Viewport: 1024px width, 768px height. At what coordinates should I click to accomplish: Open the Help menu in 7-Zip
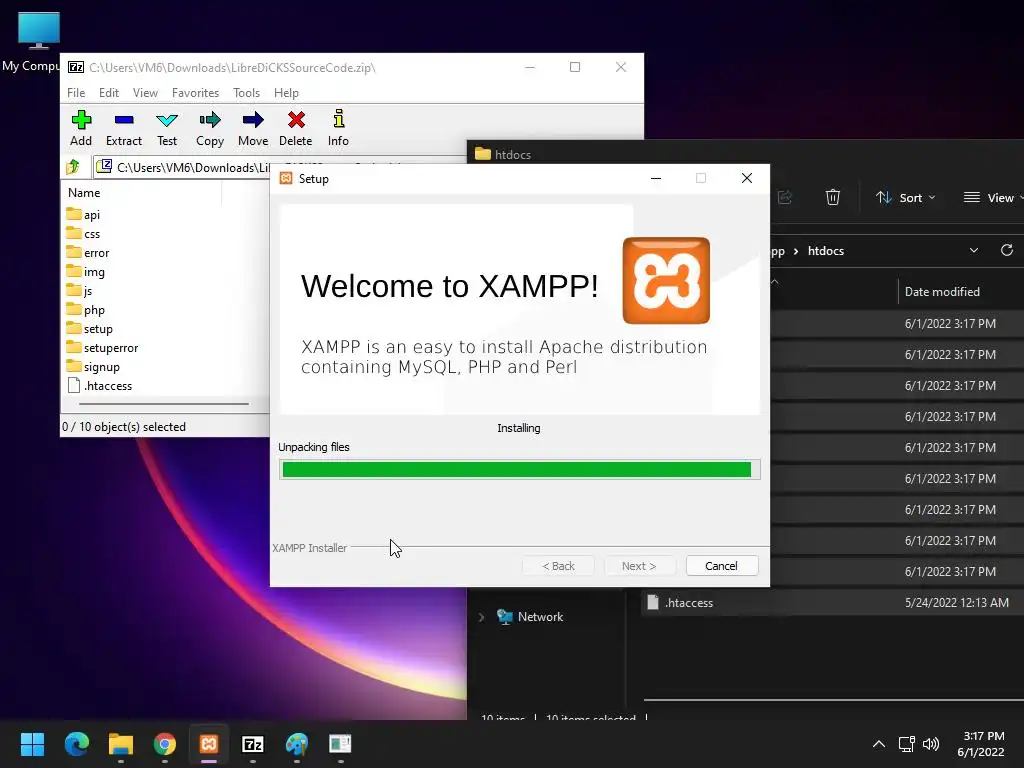(x=286, y=93)
